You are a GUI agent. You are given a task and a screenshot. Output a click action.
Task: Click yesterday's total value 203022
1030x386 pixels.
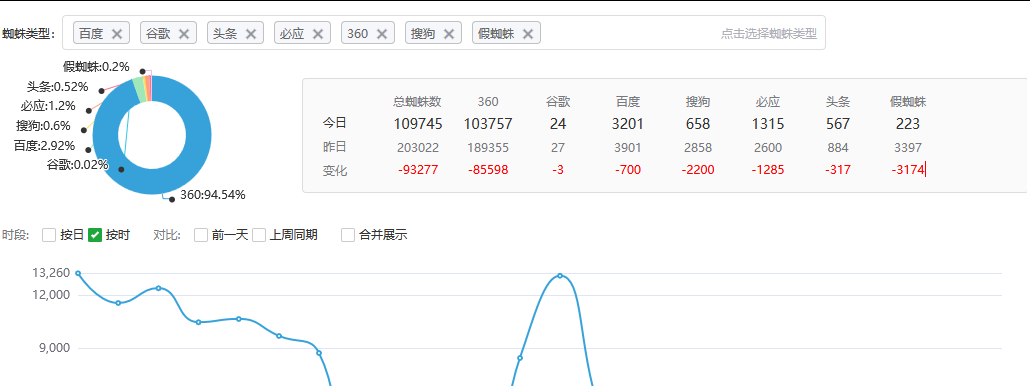click(x=418, y=148)
